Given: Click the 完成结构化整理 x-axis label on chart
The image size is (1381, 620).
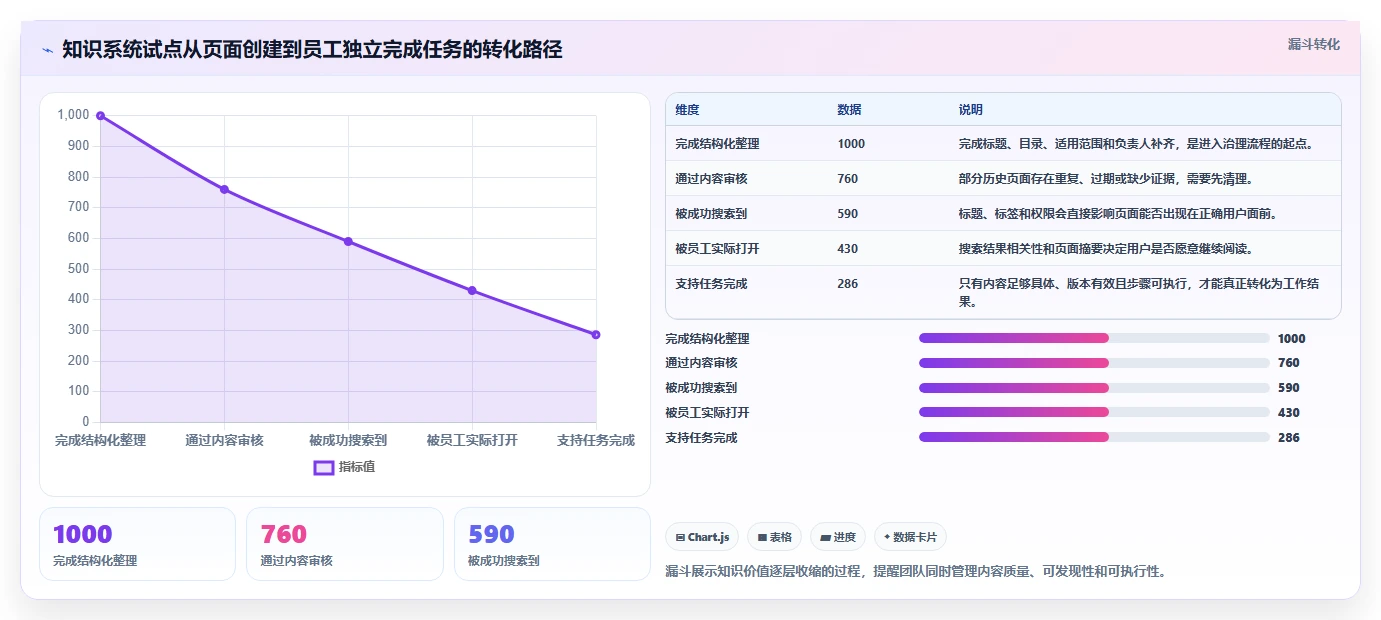Looking at the screenshot, I should tap(100, 440).
